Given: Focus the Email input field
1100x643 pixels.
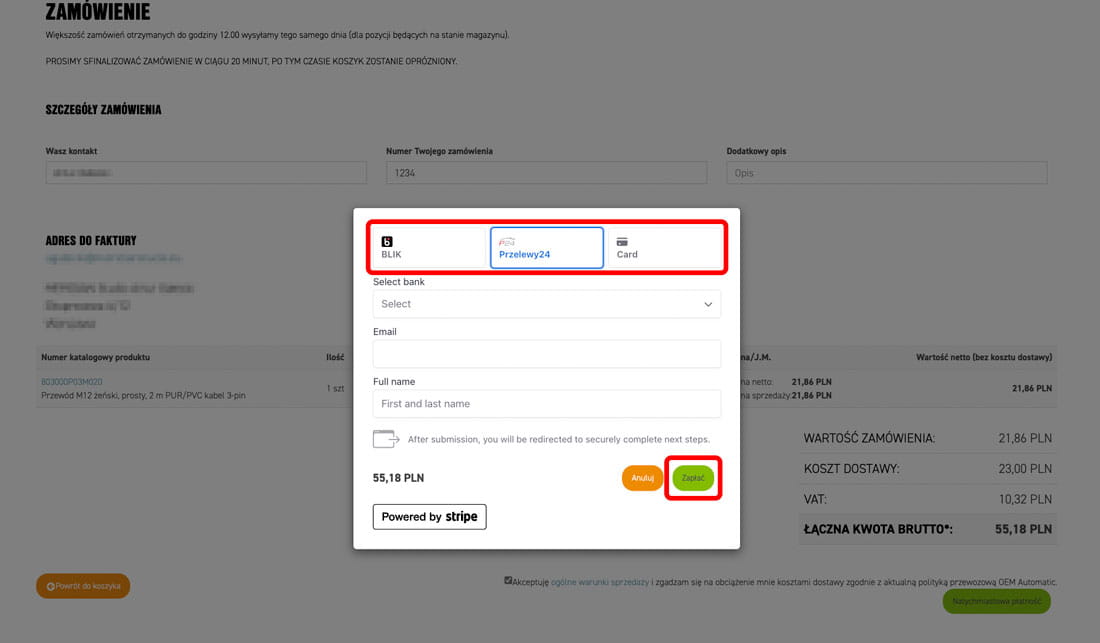Looking at the screenshot, I should [546, 354].
